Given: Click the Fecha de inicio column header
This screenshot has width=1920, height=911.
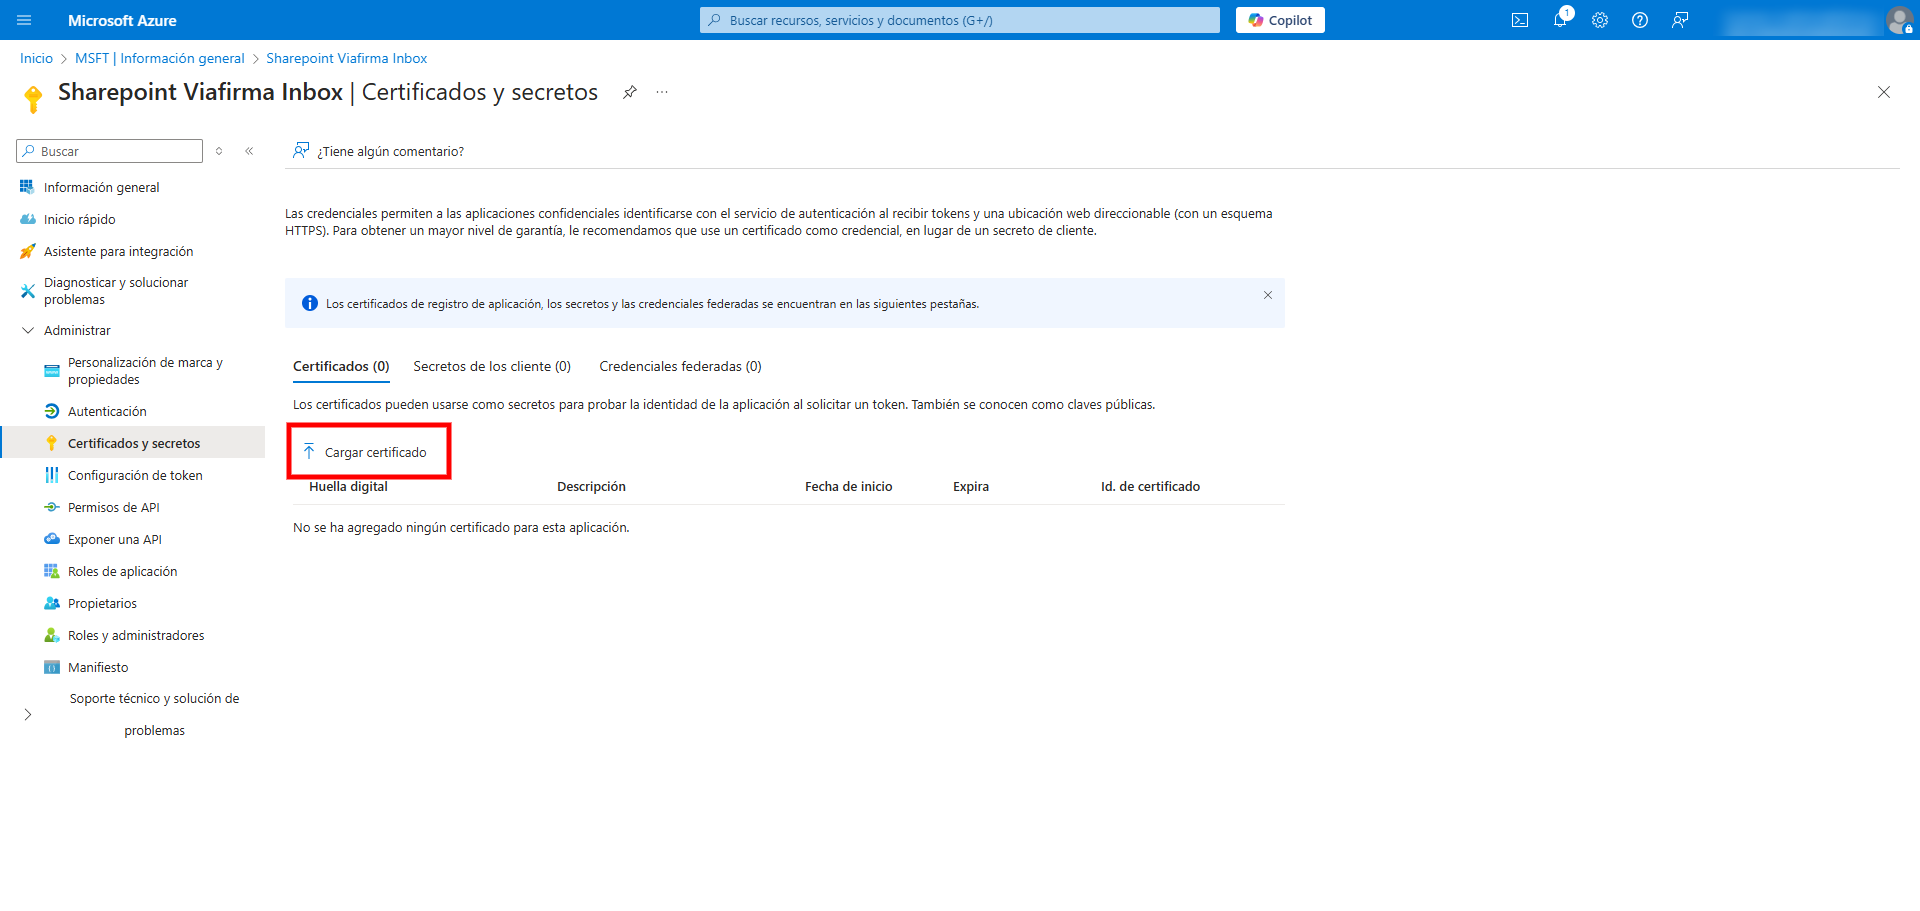Looking at the screenshot, I should [848, 487].
